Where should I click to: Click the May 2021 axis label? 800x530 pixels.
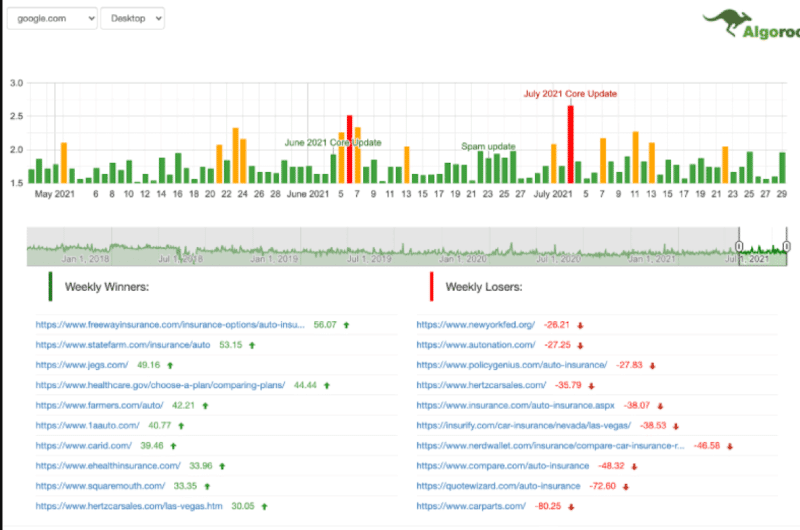pos(55,194)
